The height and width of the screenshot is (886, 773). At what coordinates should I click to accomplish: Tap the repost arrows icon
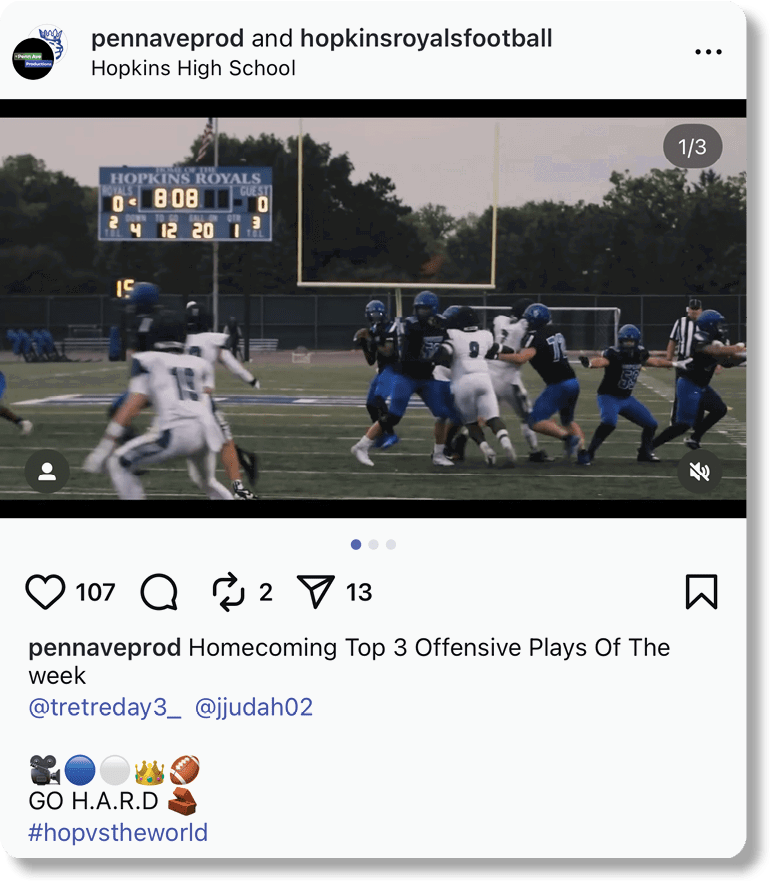(228, 592)
